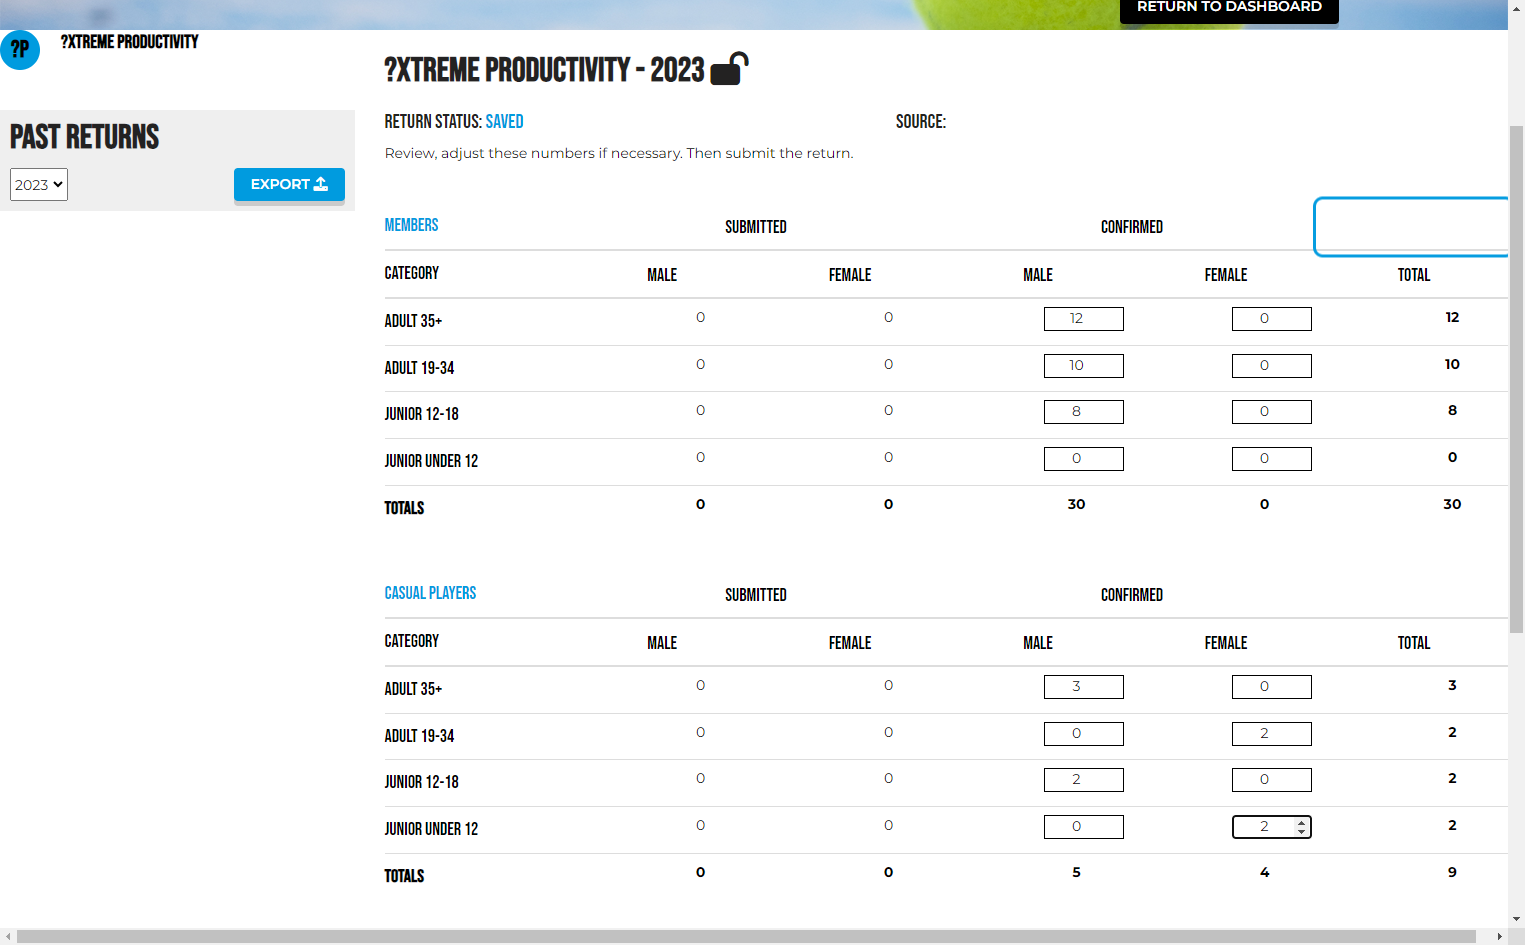Viewport: 1525px width, 945px height.
Task: Edit Casual Junior 12-18 confirmed male field
Action: [1084, 780]
